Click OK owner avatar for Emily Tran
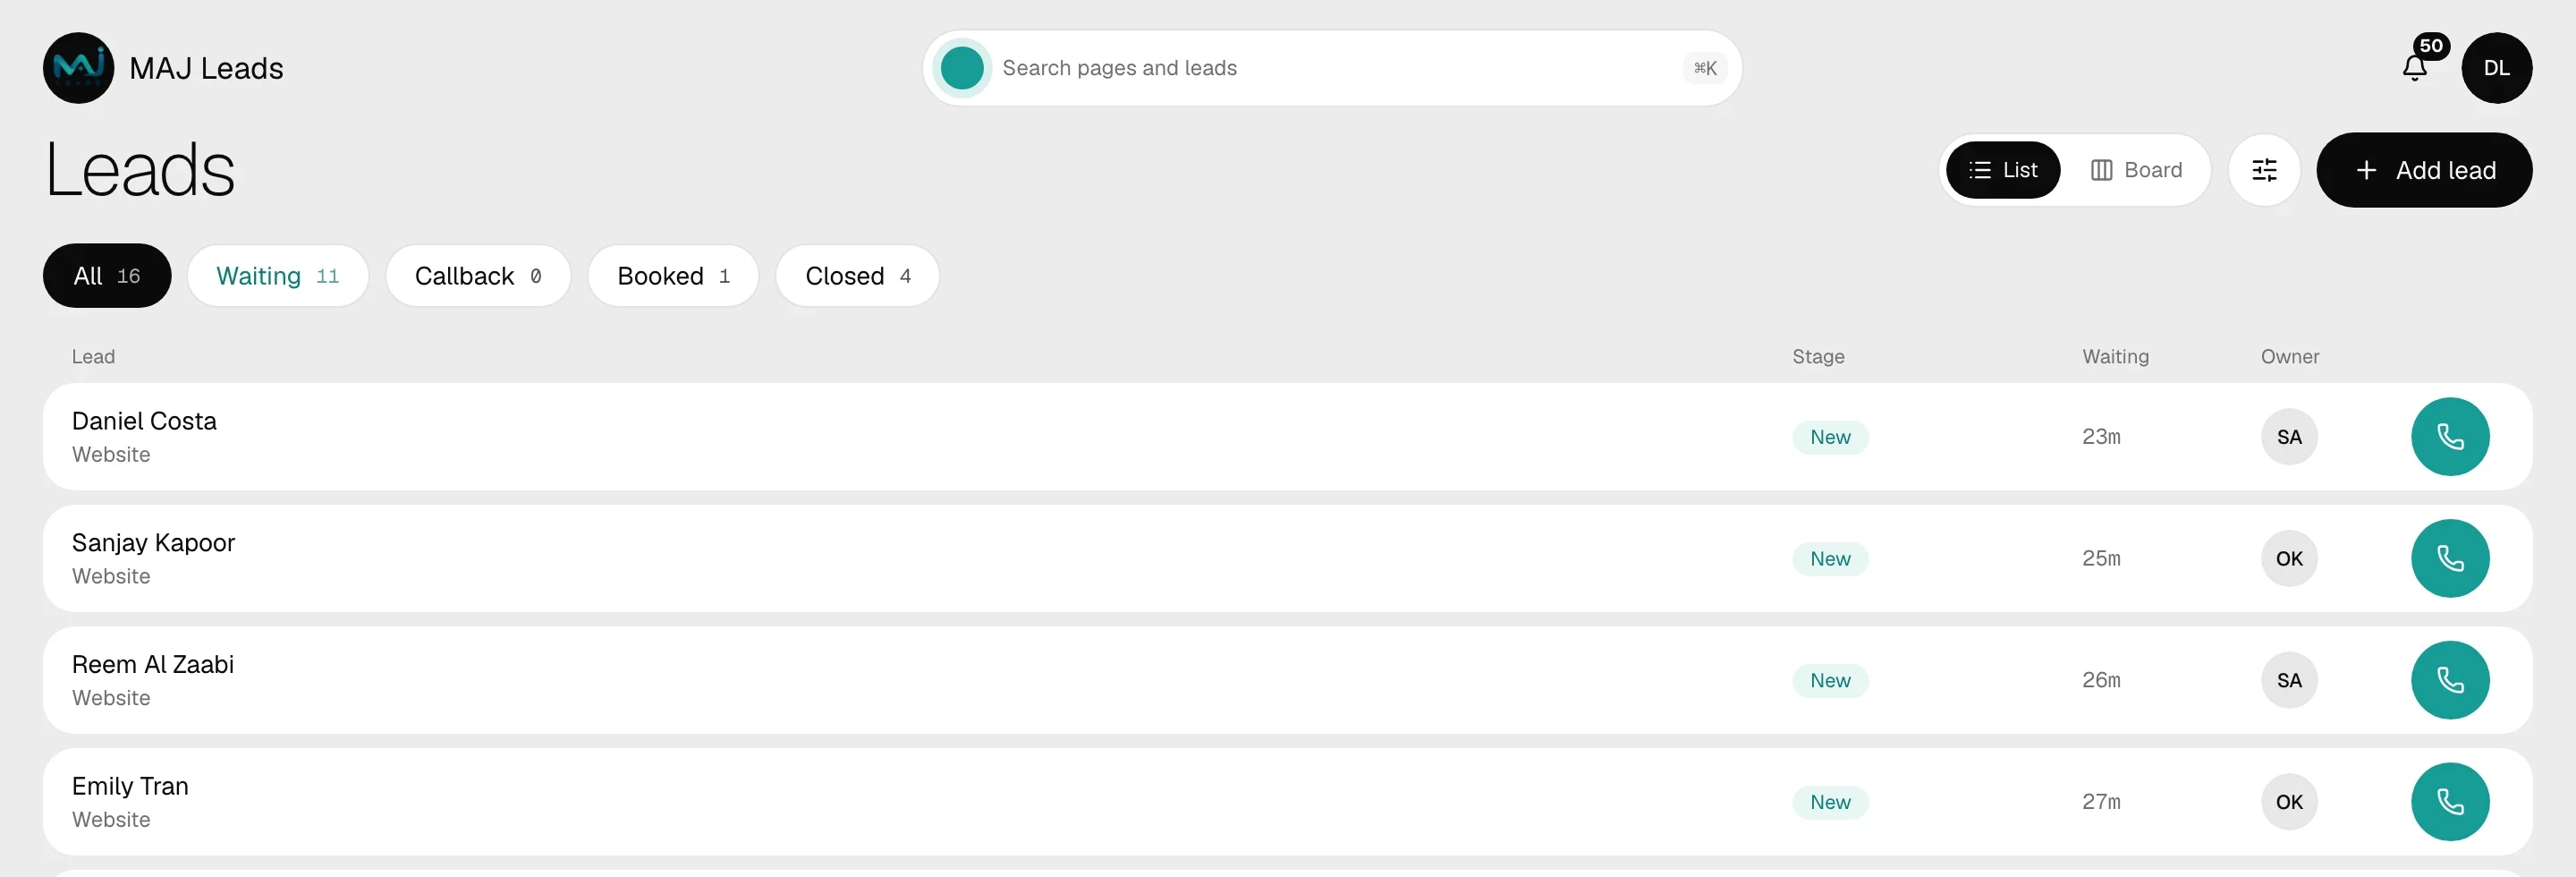The width and height of the screenshot is (2576, 877). [x=2289, y=802]
